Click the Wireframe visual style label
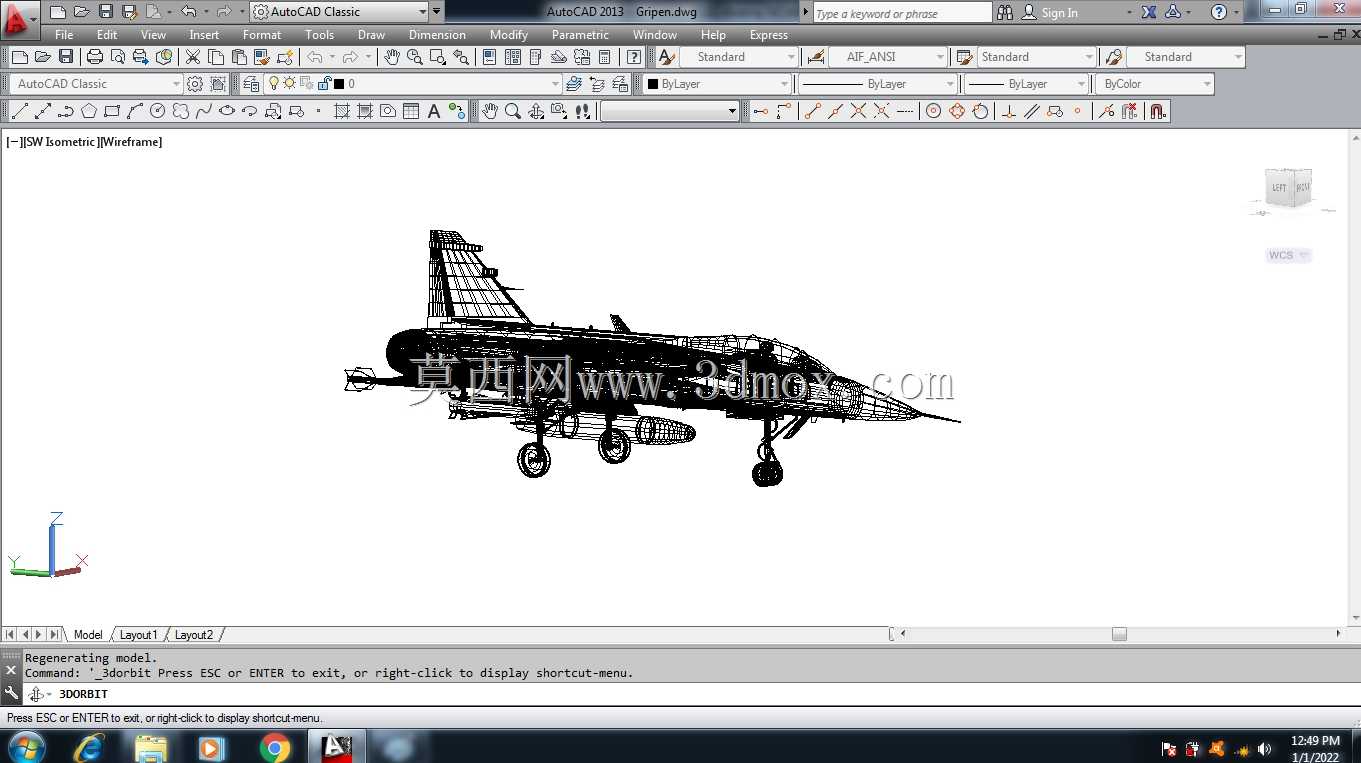 coord(131,142)
